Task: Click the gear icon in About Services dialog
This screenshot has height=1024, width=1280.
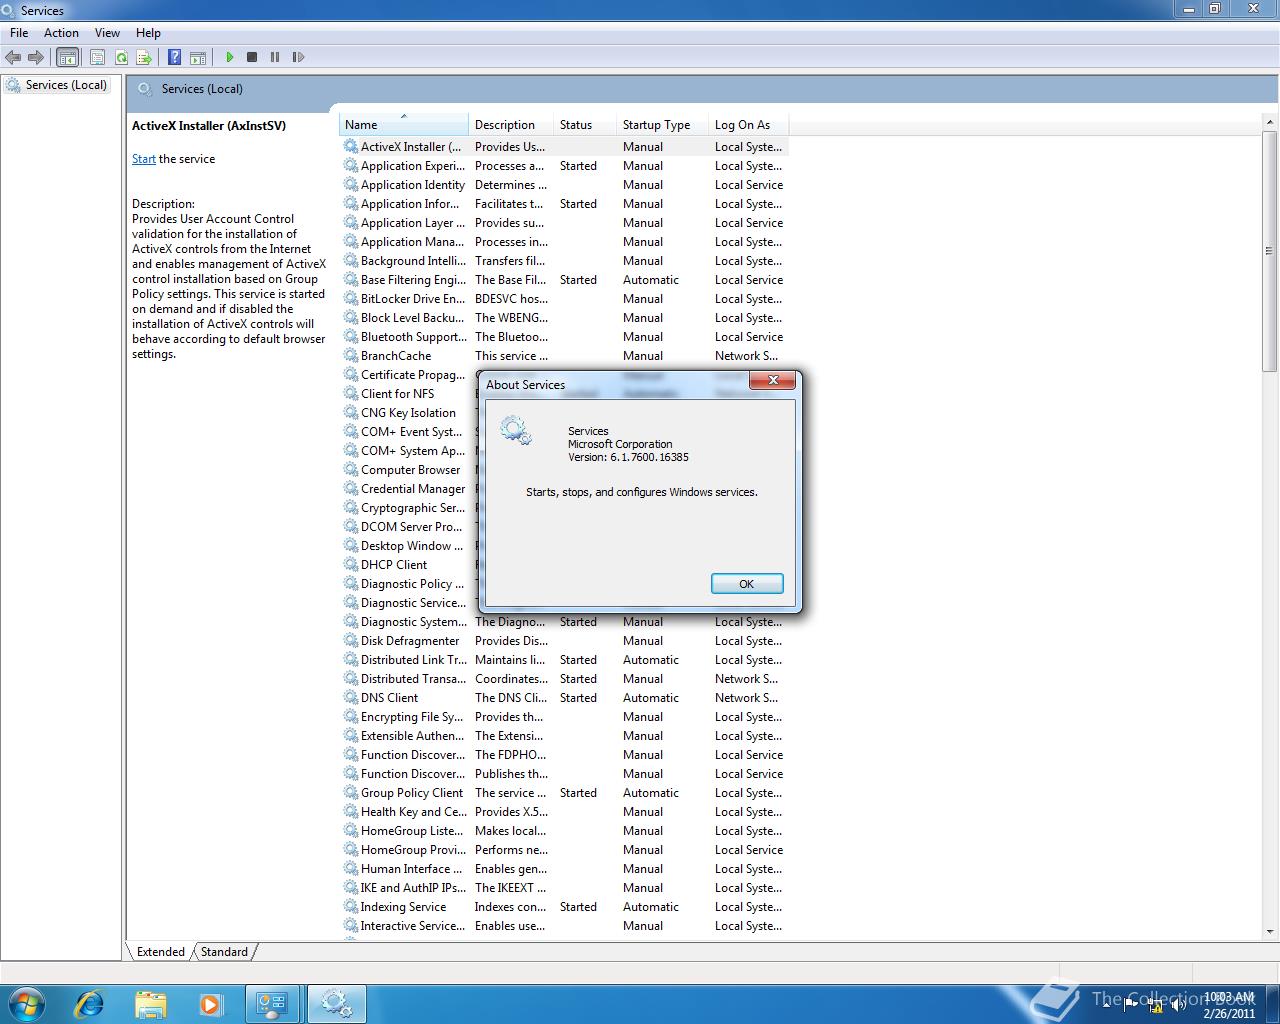Action: point(516,431)
